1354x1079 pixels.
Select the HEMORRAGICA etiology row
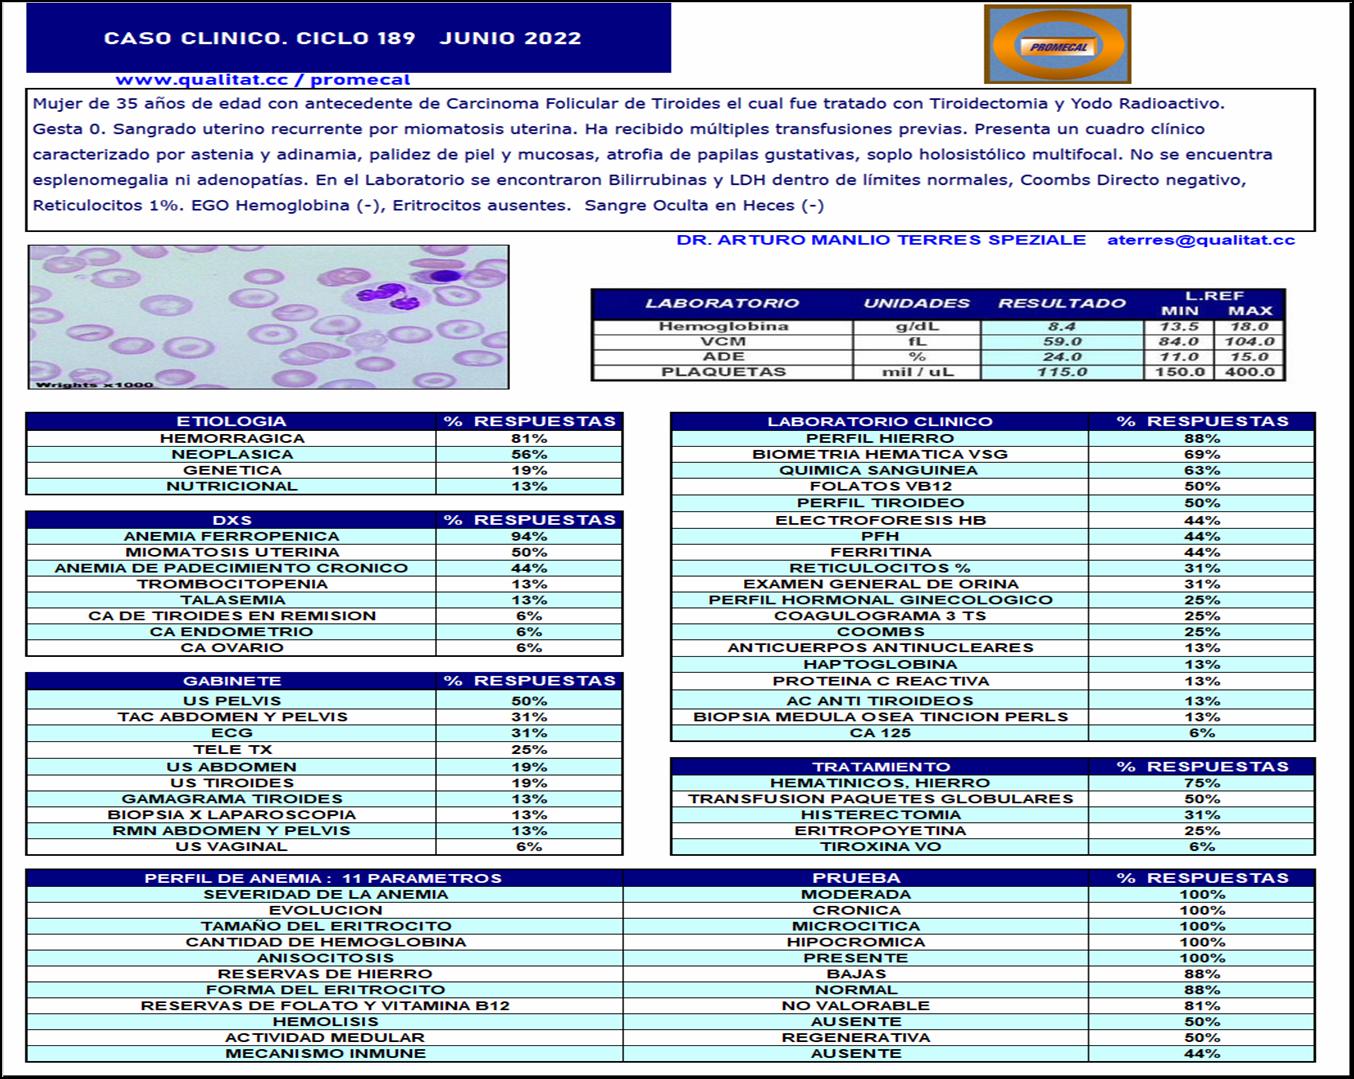point(324,438)
